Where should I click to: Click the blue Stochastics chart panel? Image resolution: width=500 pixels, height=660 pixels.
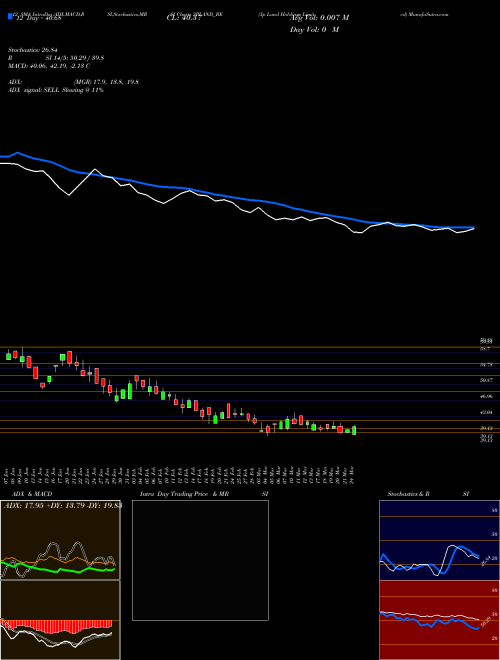[439, 540]
